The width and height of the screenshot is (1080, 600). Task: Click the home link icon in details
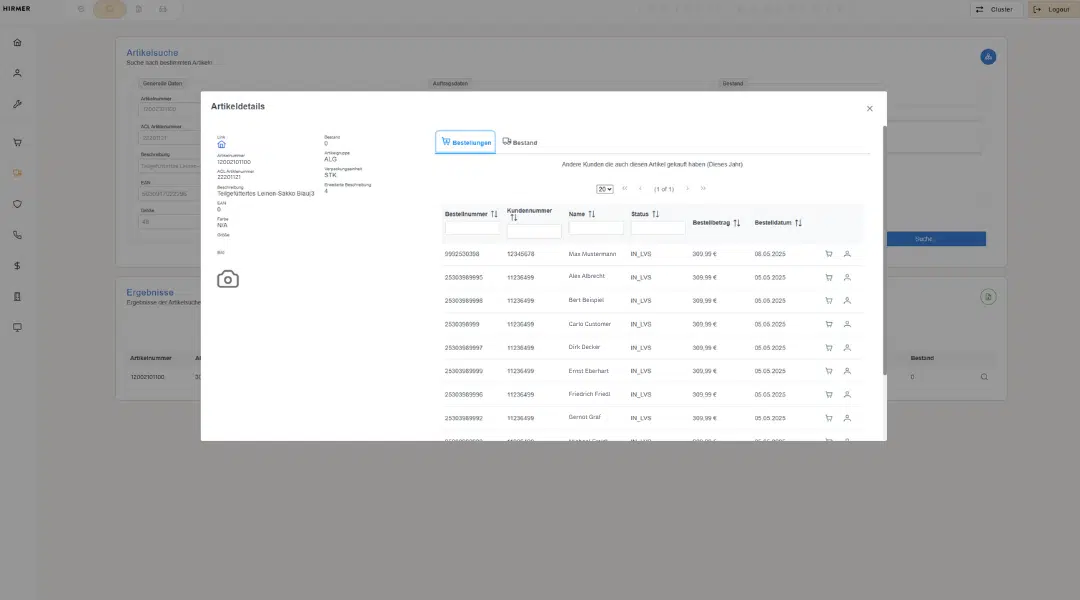tap(221, 145)
